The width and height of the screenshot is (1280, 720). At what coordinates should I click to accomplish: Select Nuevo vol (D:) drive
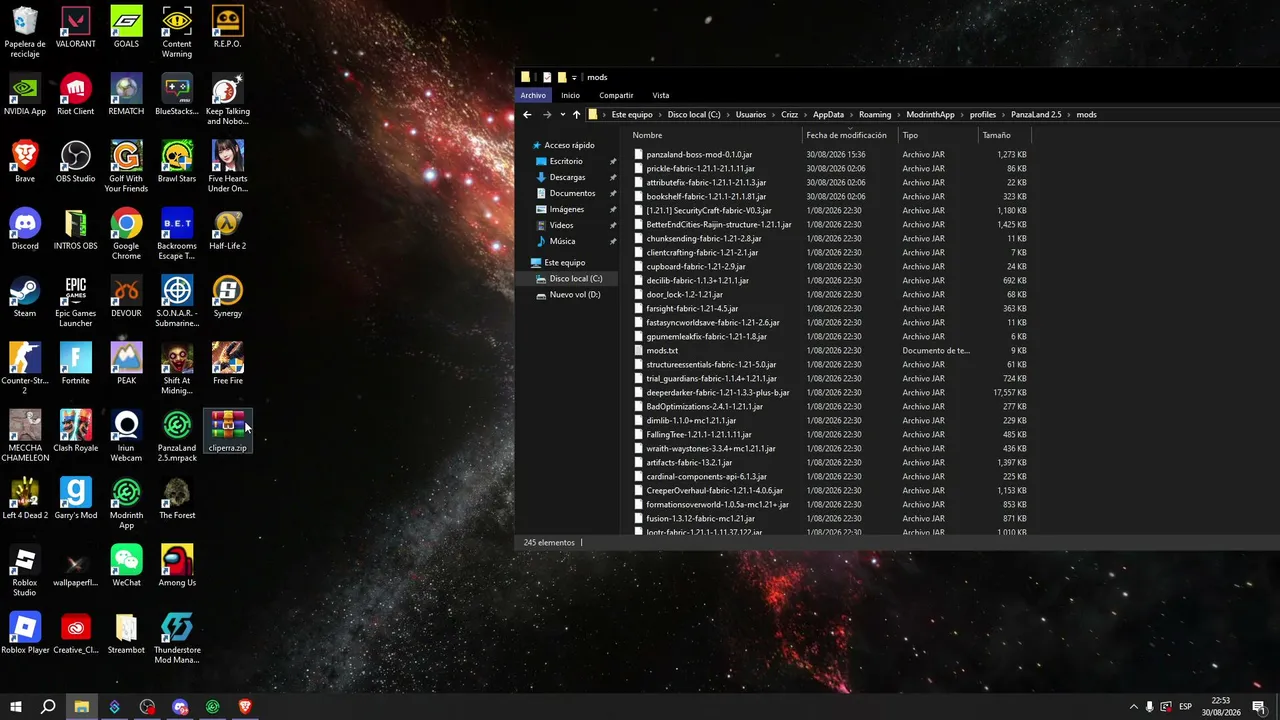(575, 295)
